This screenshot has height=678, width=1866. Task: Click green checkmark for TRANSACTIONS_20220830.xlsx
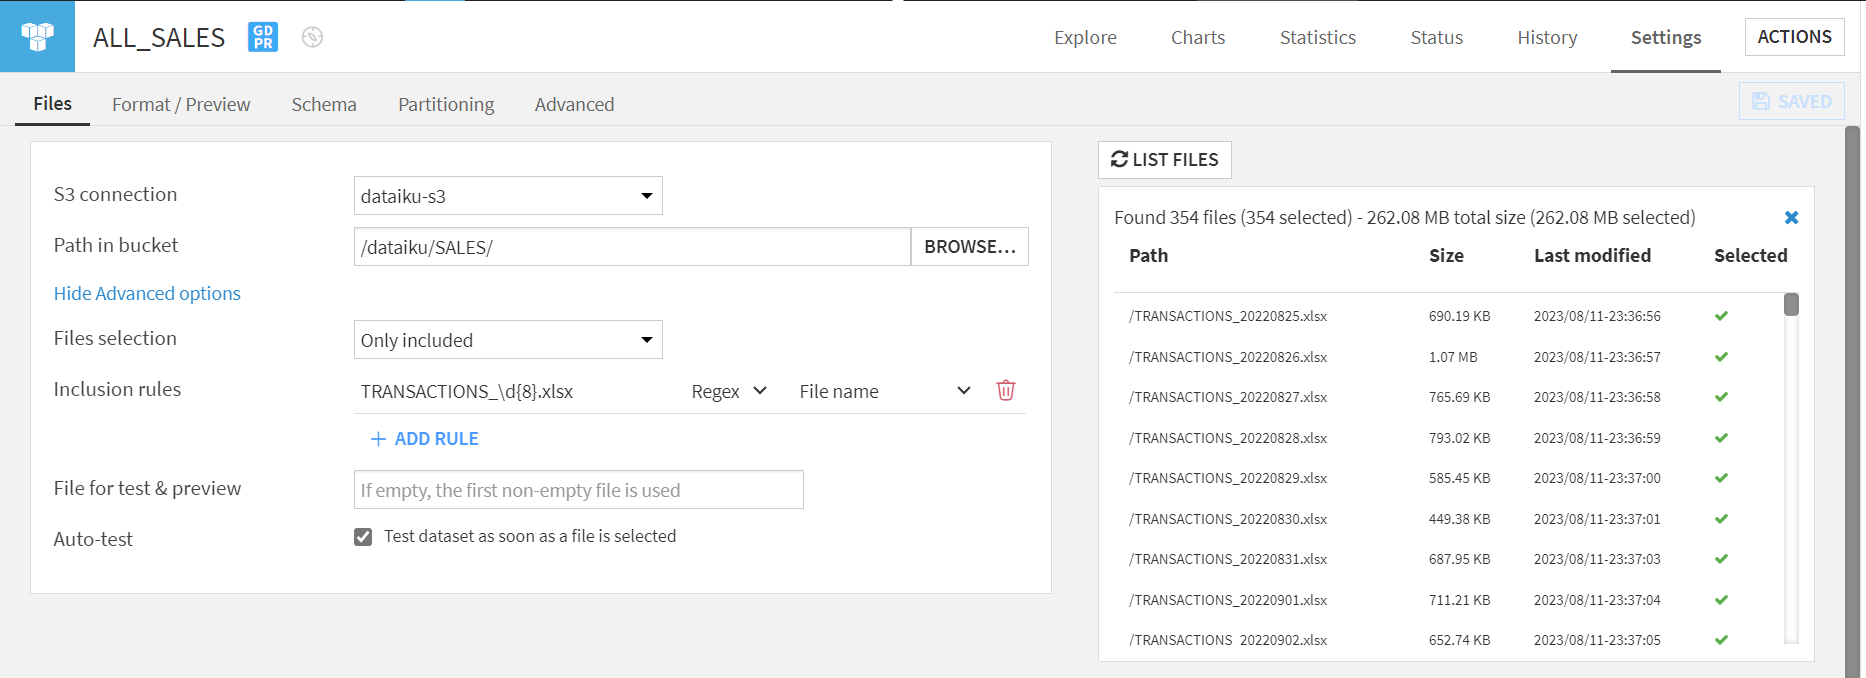(x=1721, y=519)
